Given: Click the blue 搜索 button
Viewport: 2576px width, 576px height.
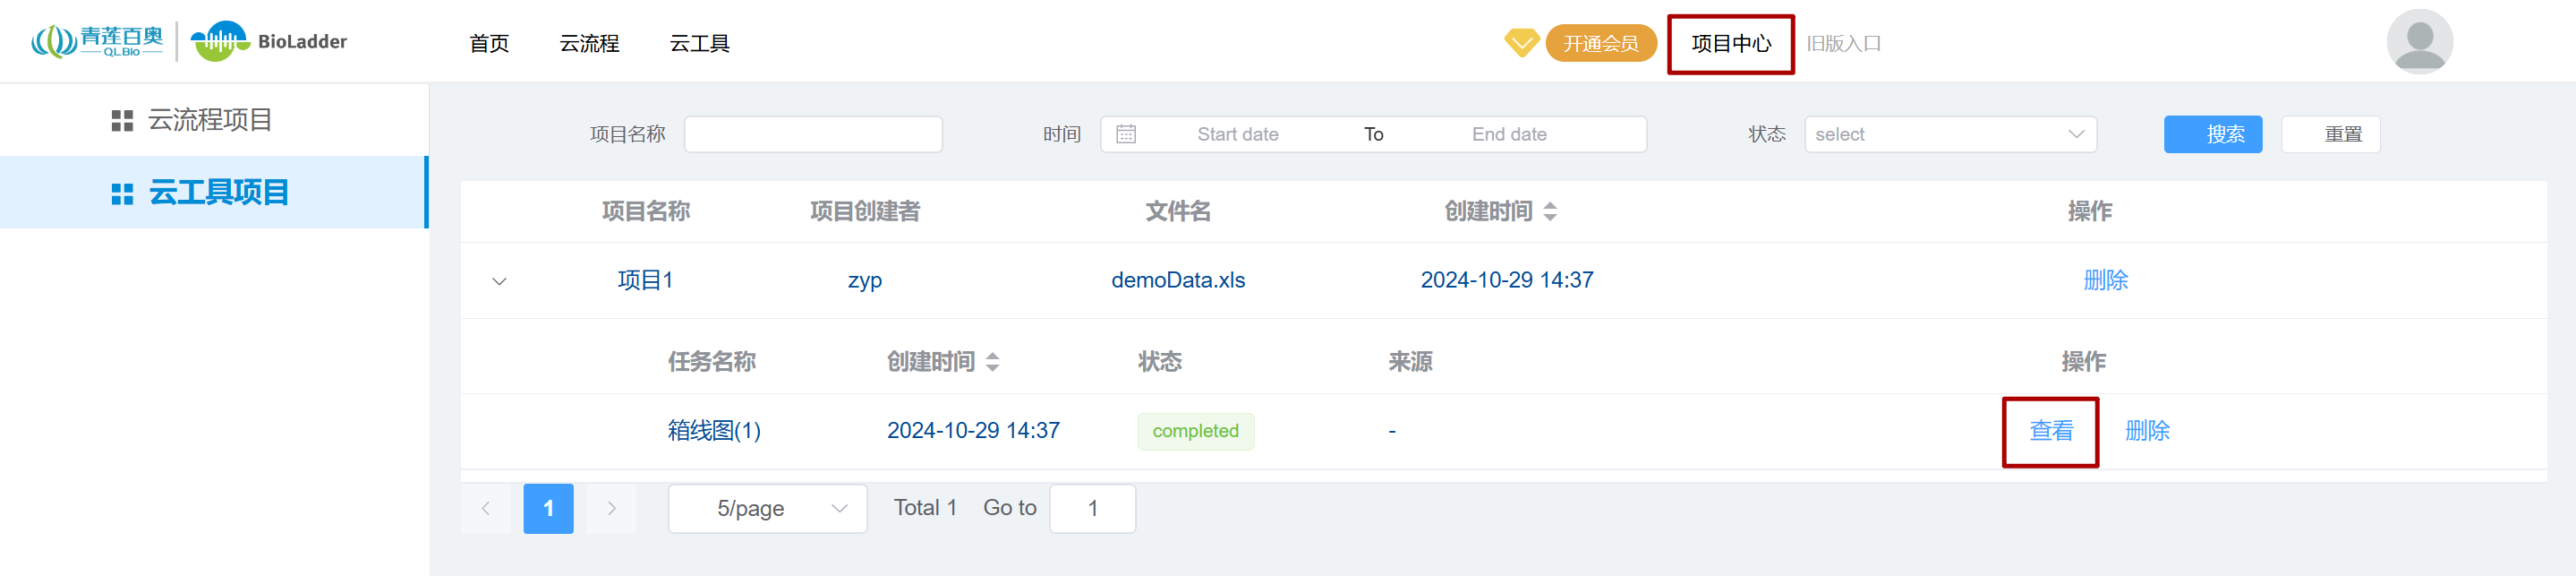Looking at the screenshot, I should click(2212, 134).
